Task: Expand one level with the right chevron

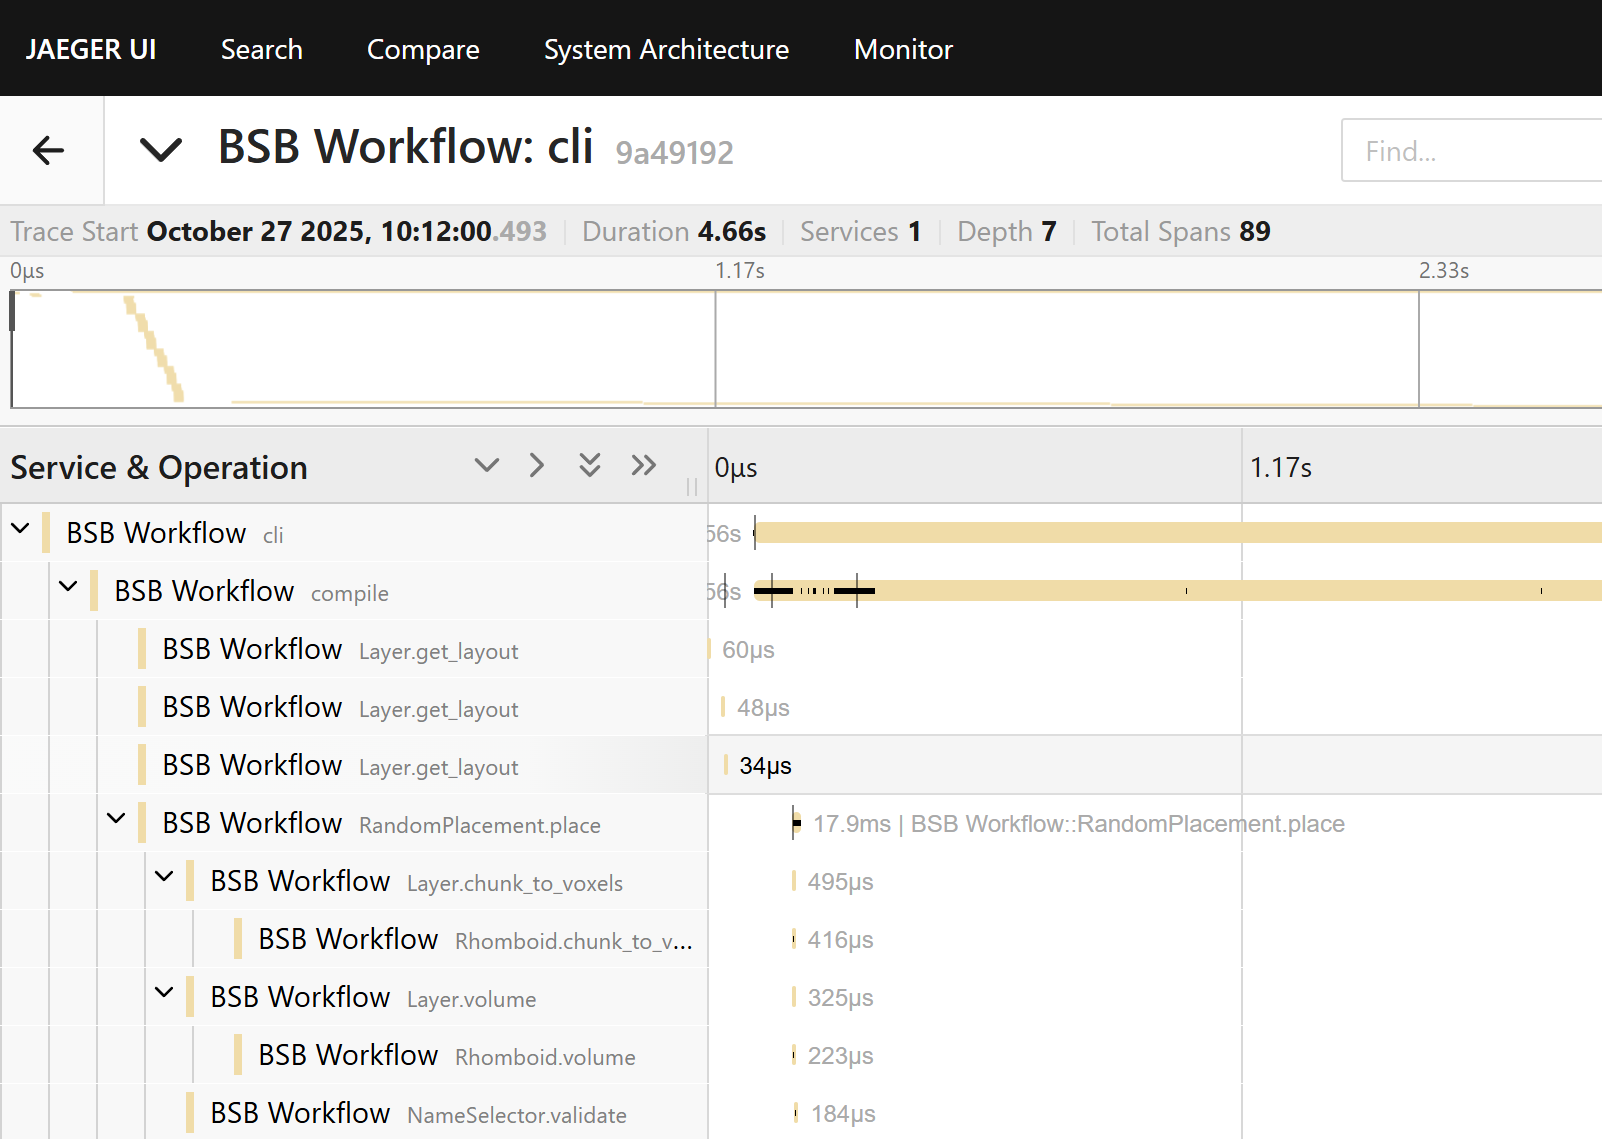Action: point(537,465)
